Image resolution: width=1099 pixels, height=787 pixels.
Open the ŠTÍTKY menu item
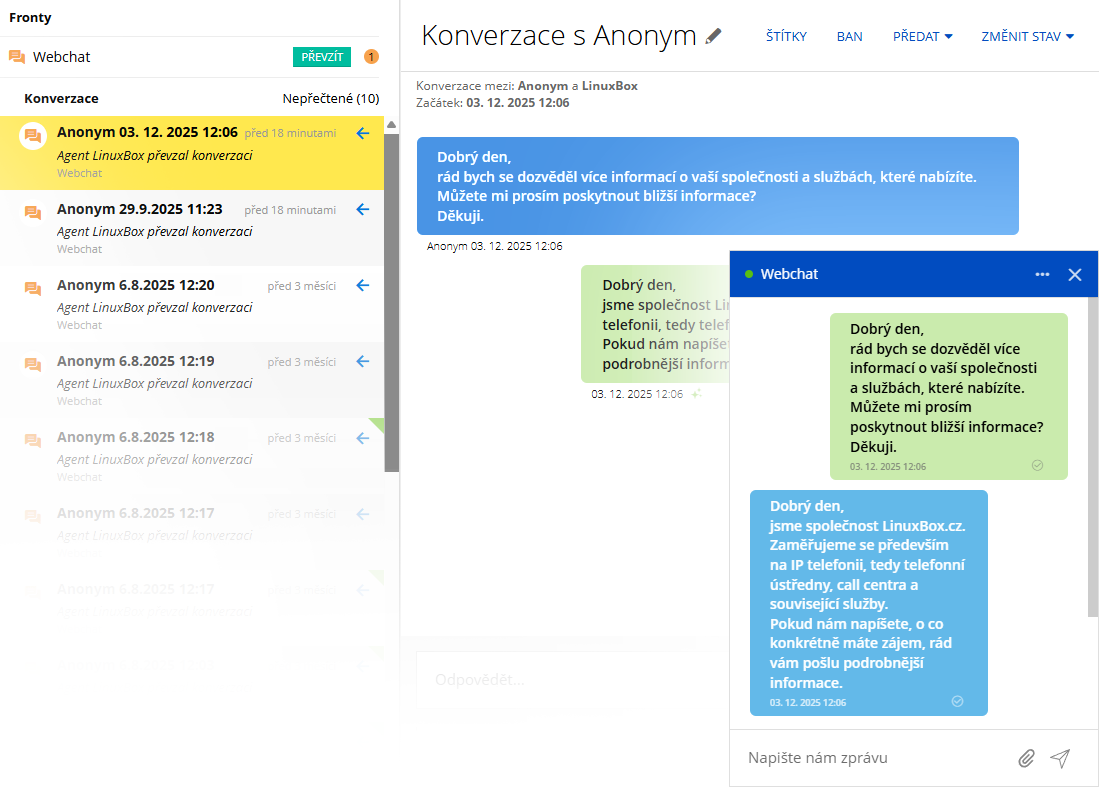(x=786, y=36)
